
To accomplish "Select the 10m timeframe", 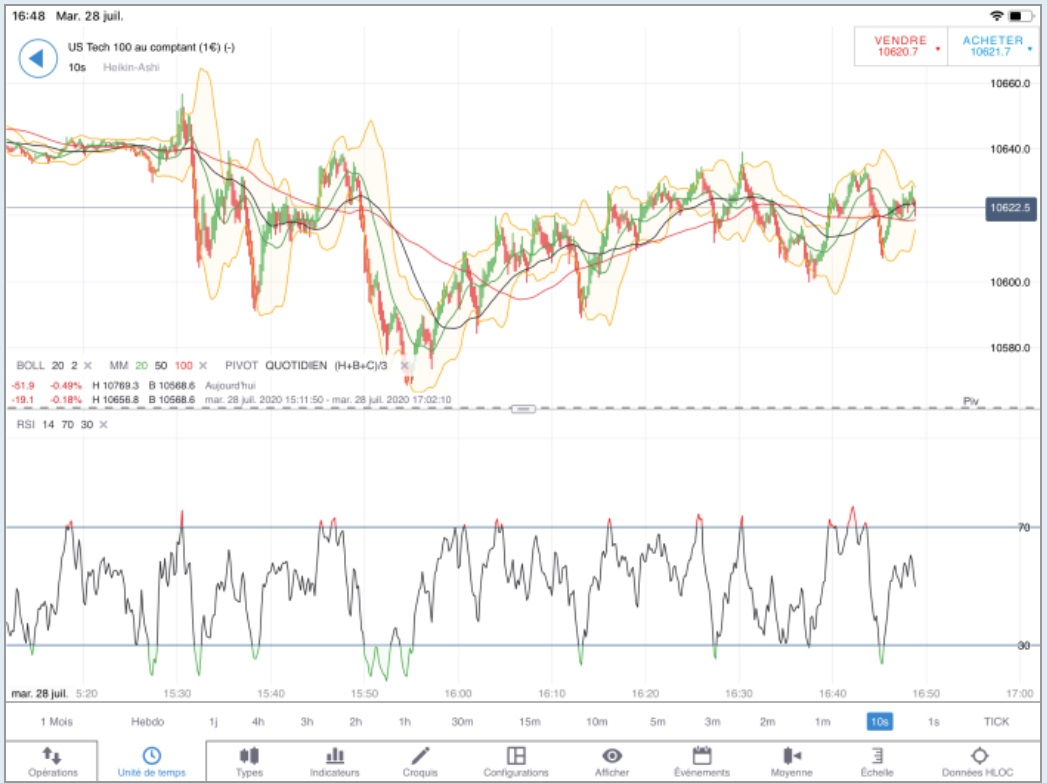I will click(x=597, y=722).
